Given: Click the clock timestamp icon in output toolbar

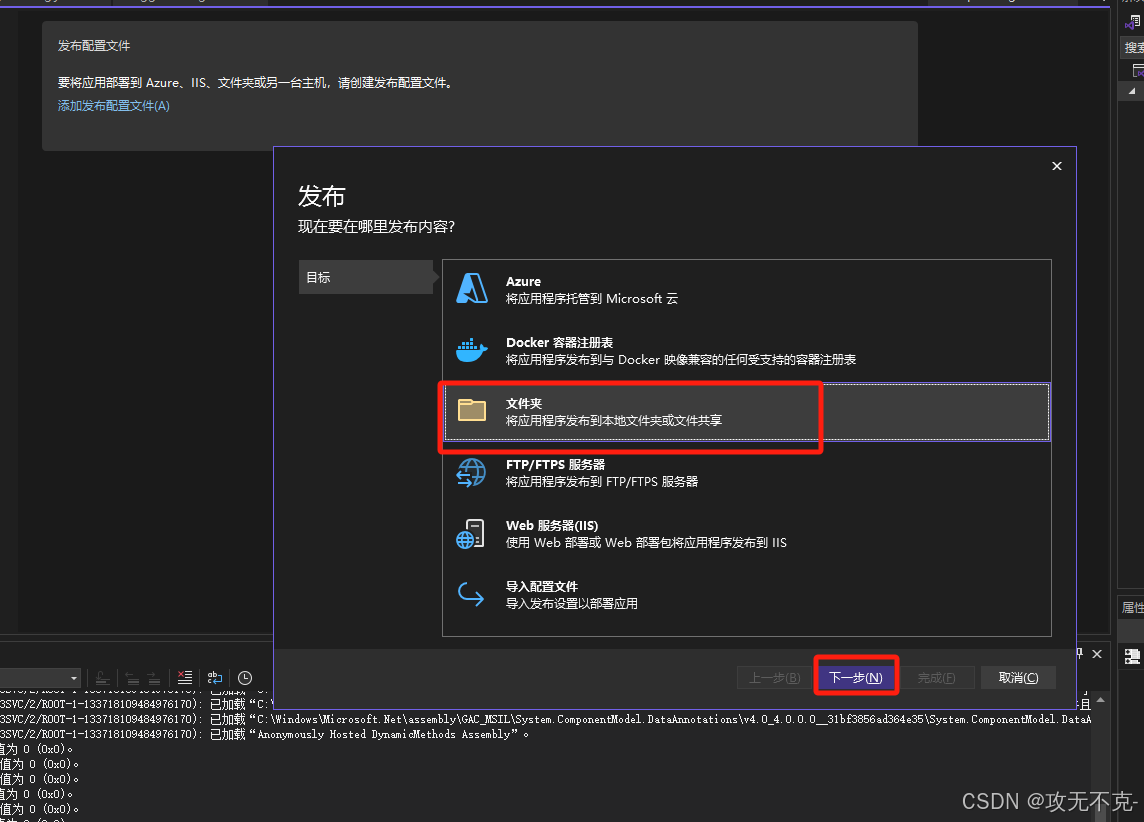Looking at the screenshot, I should tap(245, 678).
